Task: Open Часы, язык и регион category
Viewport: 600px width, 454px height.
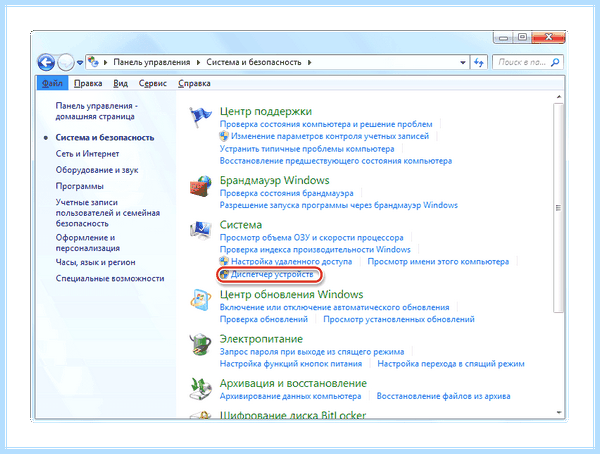Action: click(x=95, y=262)
